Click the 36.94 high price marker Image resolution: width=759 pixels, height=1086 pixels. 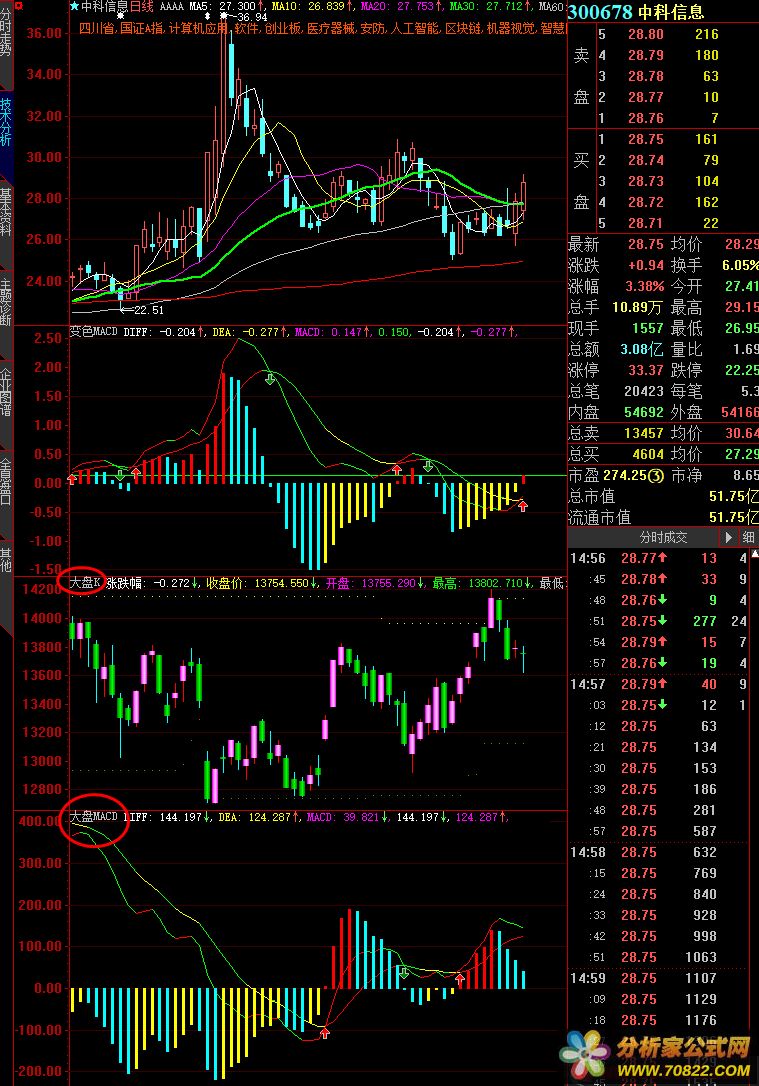(x=252, y=17)
